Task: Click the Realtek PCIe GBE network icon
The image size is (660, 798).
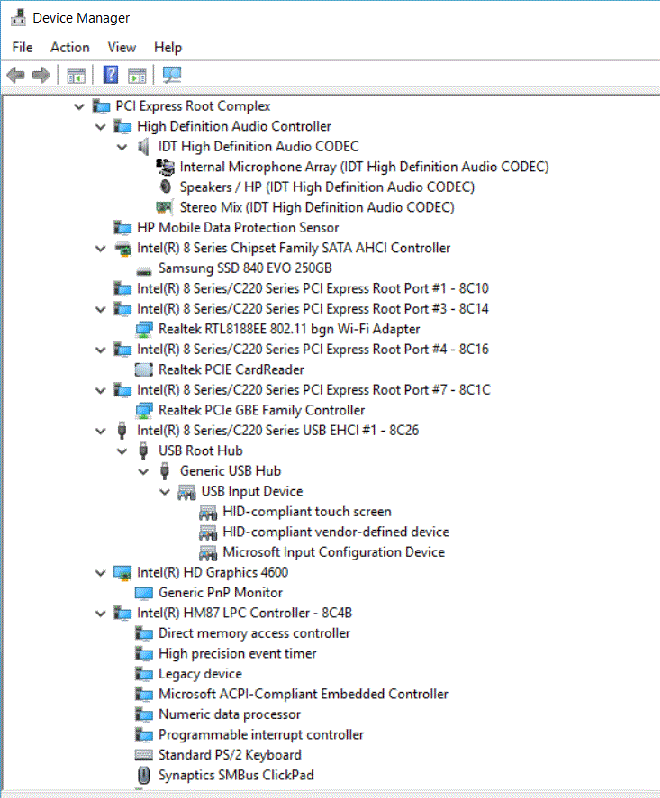Action: pyautogui.click(x=144, y=410)
